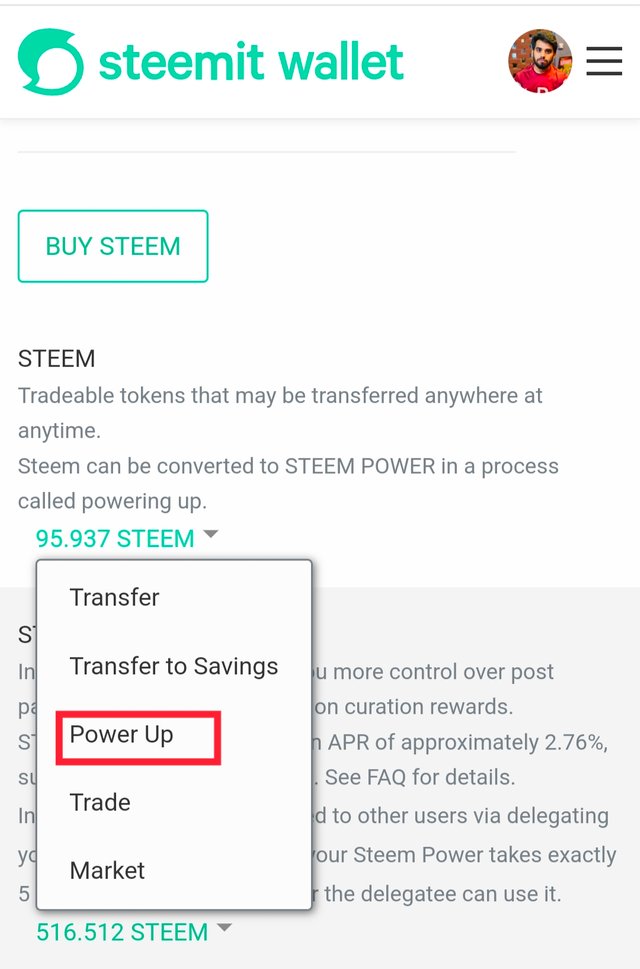Open Market from the dropdown list

(x=108, y=871)
